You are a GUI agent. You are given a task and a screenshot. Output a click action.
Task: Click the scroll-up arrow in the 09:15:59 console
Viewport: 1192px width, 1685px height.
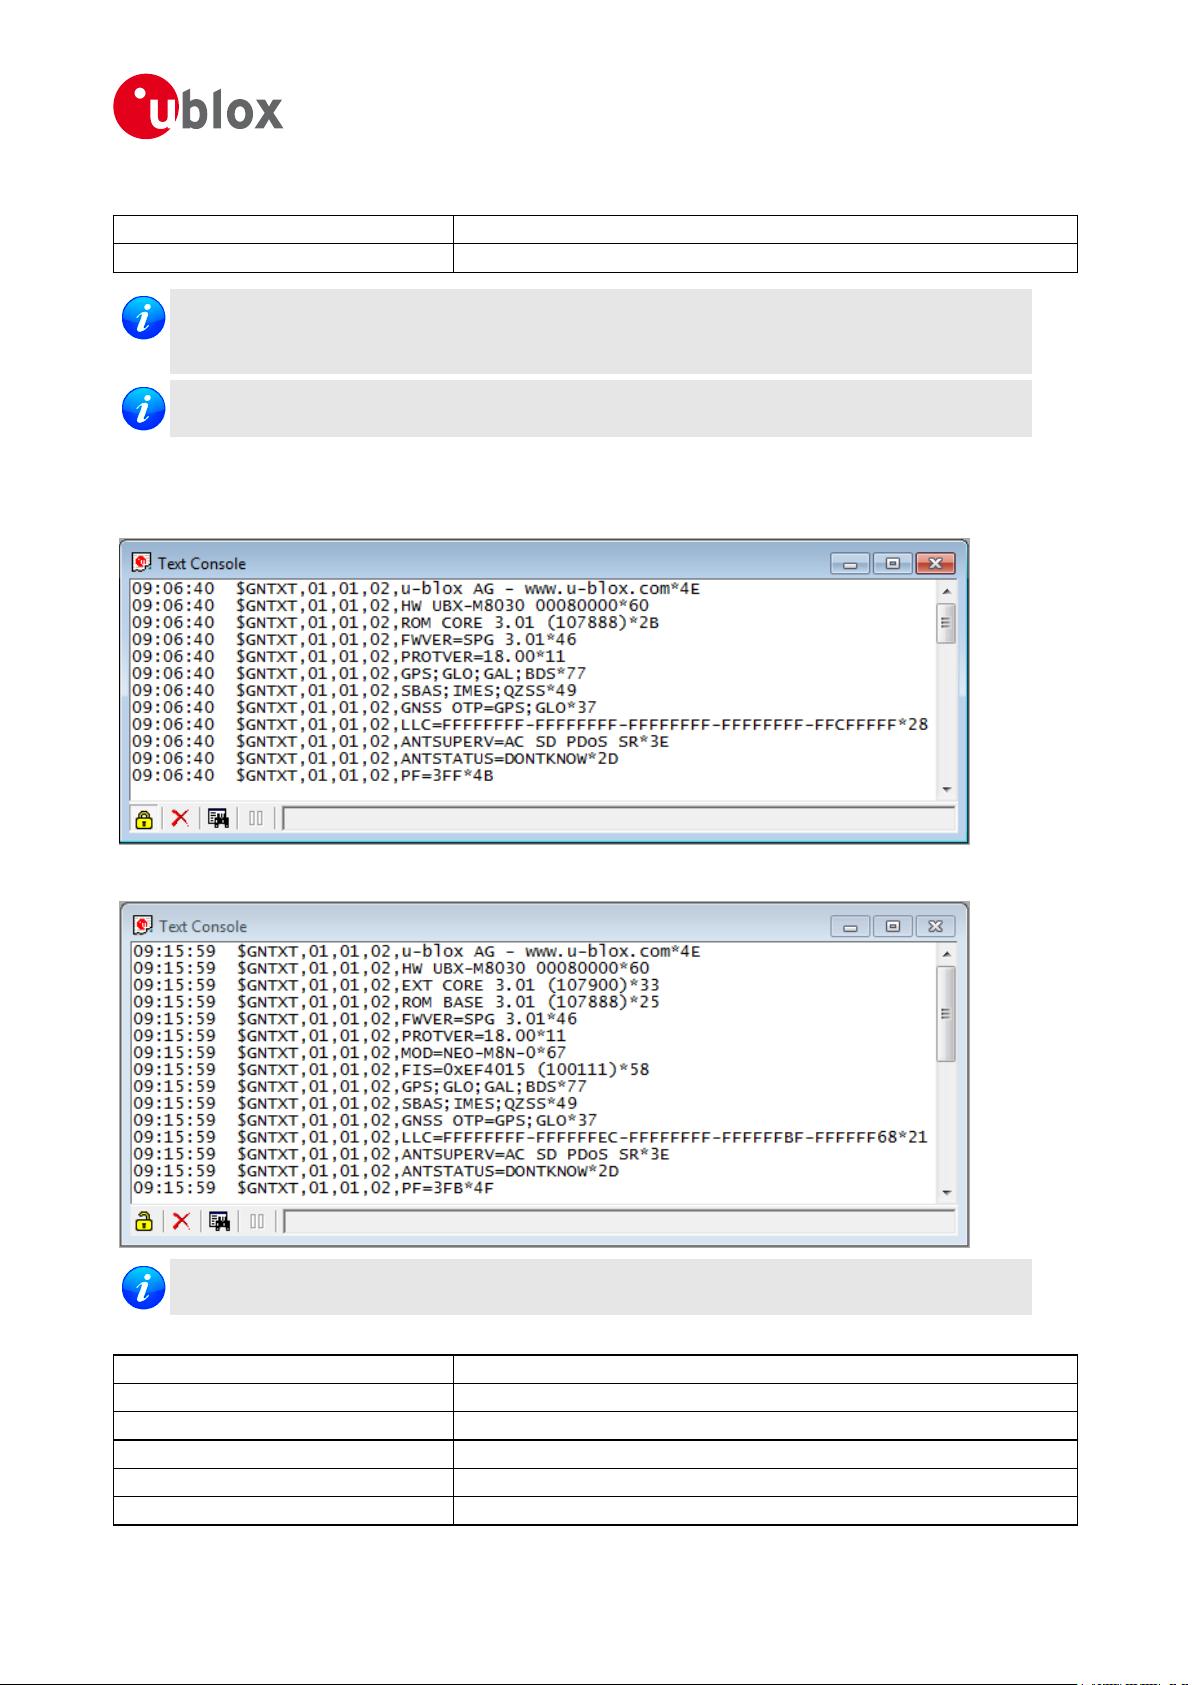(946, 953)
